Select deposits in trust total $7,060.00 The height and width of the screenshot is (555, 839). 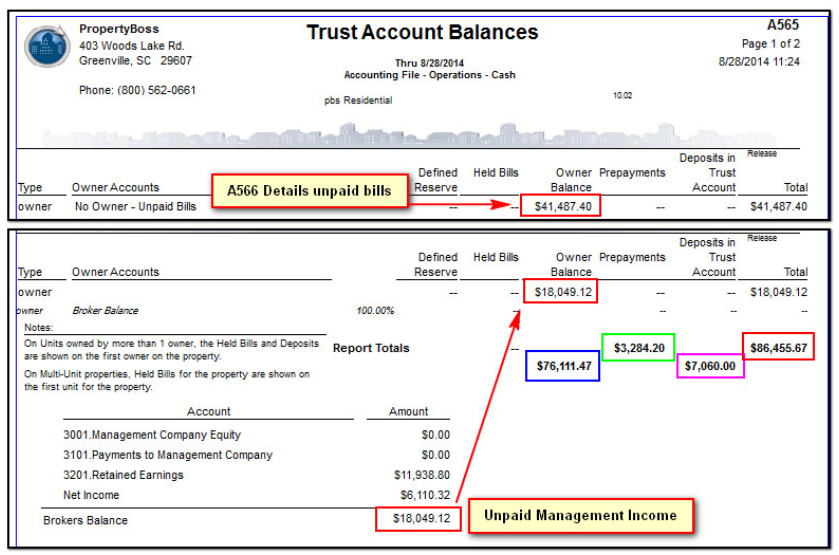pos(710,366)
